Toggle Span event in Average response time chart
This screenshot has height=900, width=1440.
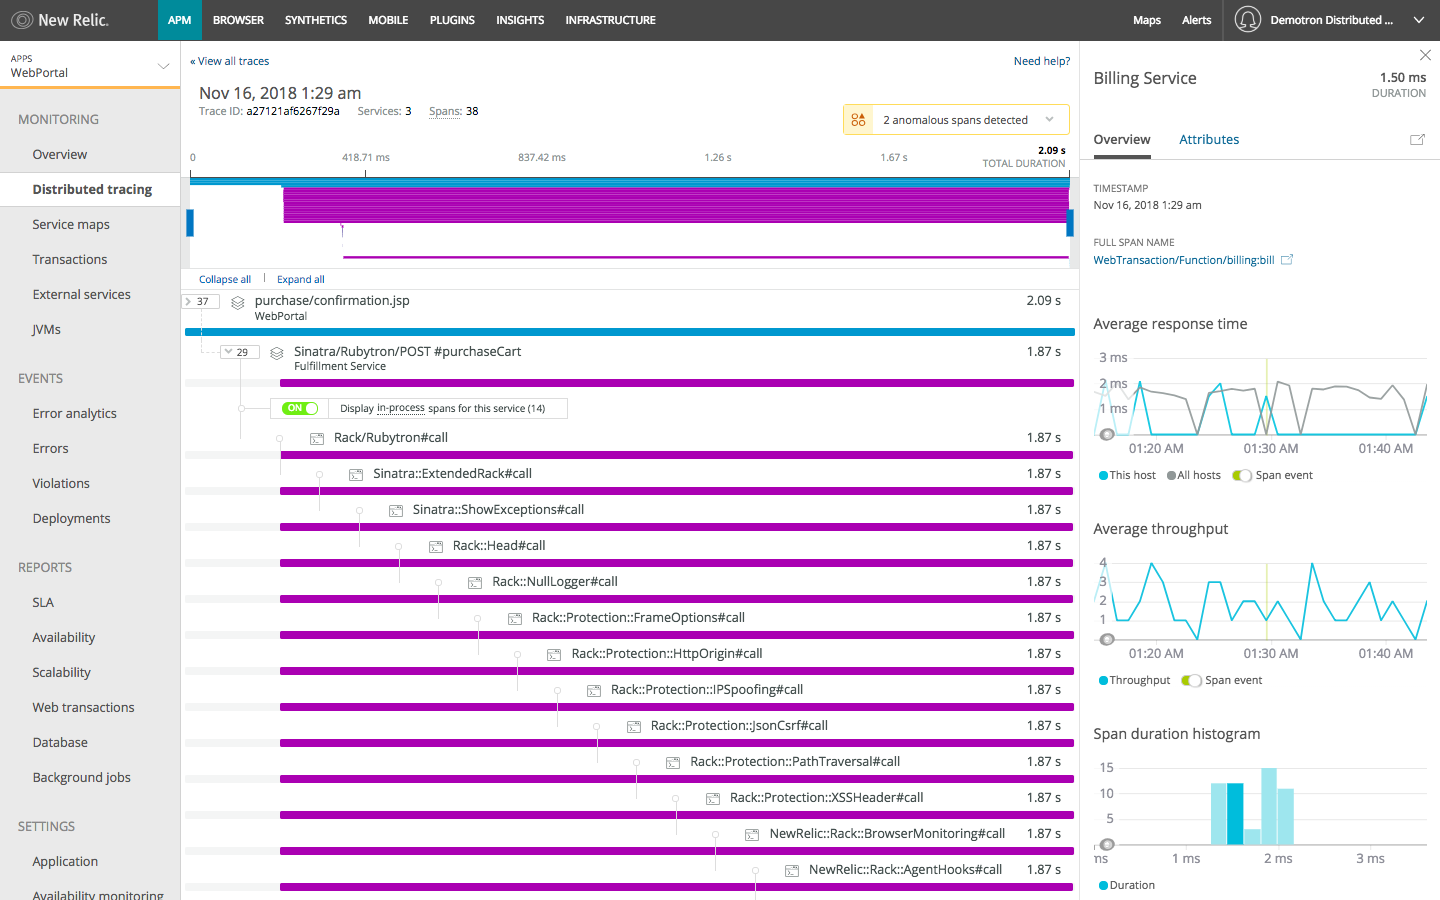[1242, 476]
